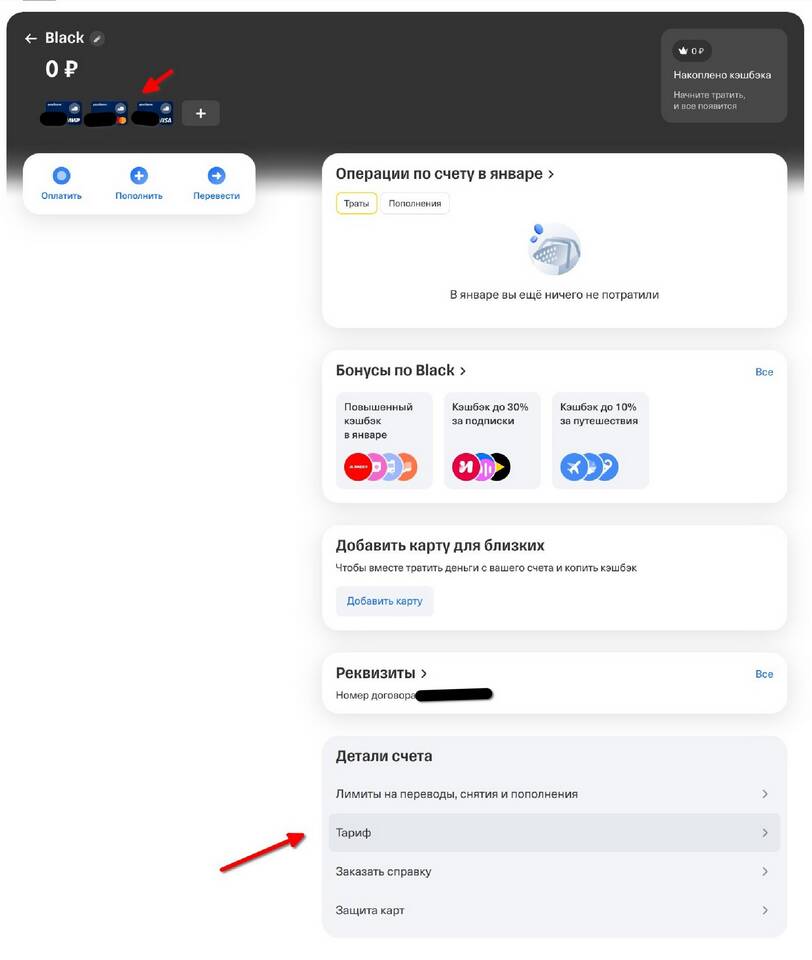Open the Тариф row
This screenshot has height=960, width=812.
coord(554,833)
